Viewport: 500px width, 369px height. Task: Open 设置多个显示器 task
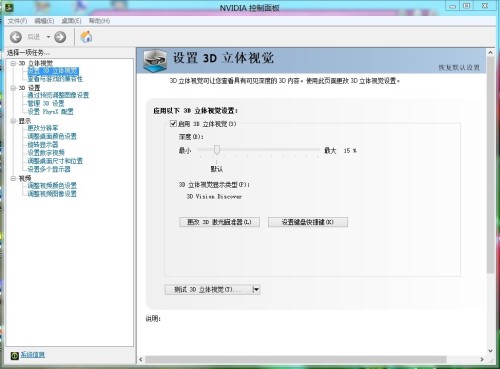49,169
